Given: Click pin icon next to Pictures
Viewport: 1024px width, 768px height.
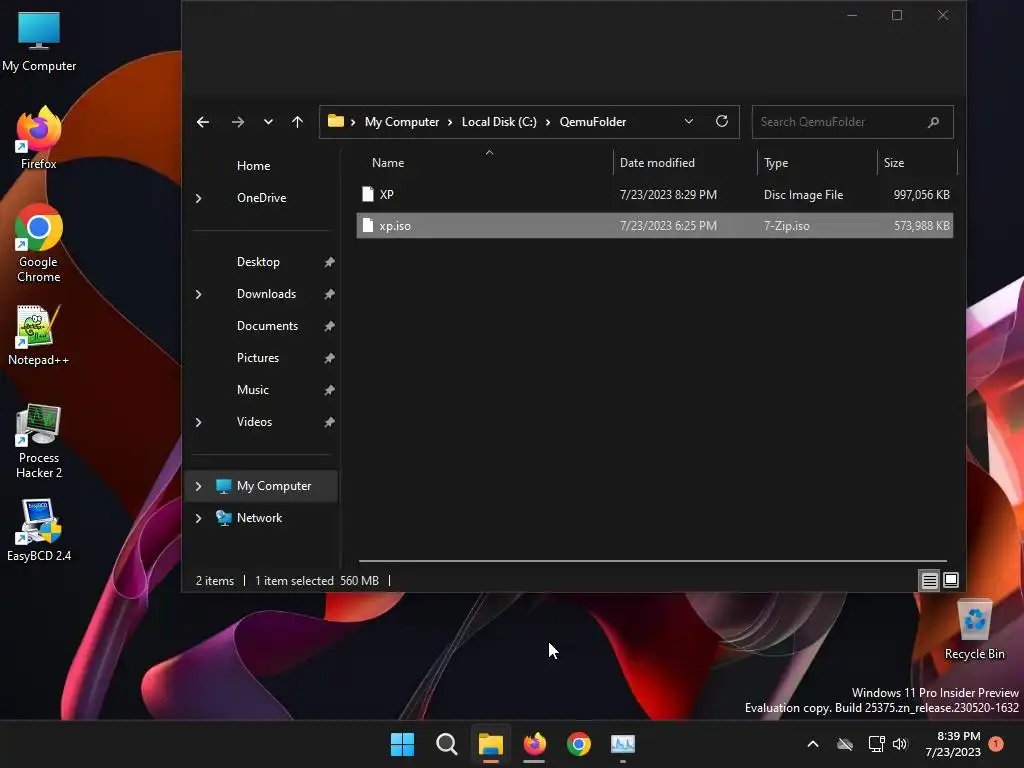Looking at the screenshot, I should 329,358.
